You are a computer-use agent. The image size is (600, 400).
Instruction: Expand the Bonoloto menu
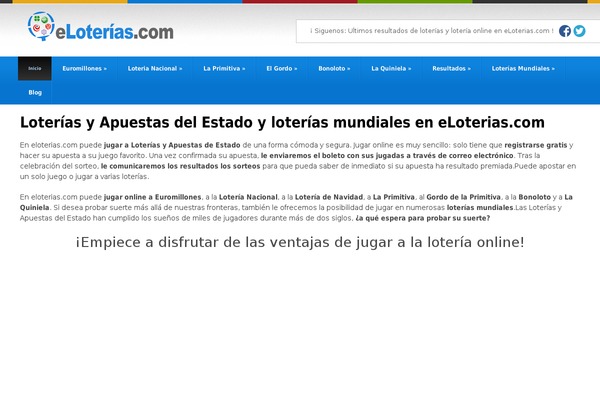pos(334,69)
